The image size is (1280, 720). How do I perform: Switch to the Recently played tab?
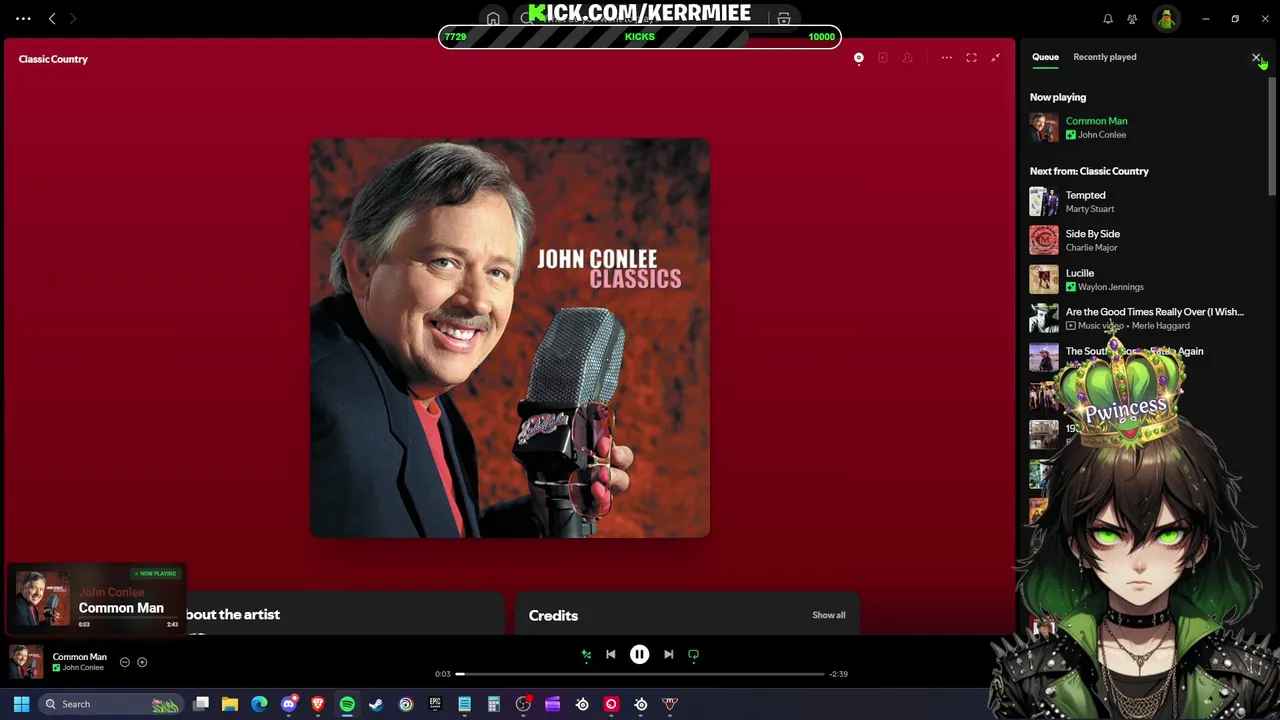tap(1104, 57)
